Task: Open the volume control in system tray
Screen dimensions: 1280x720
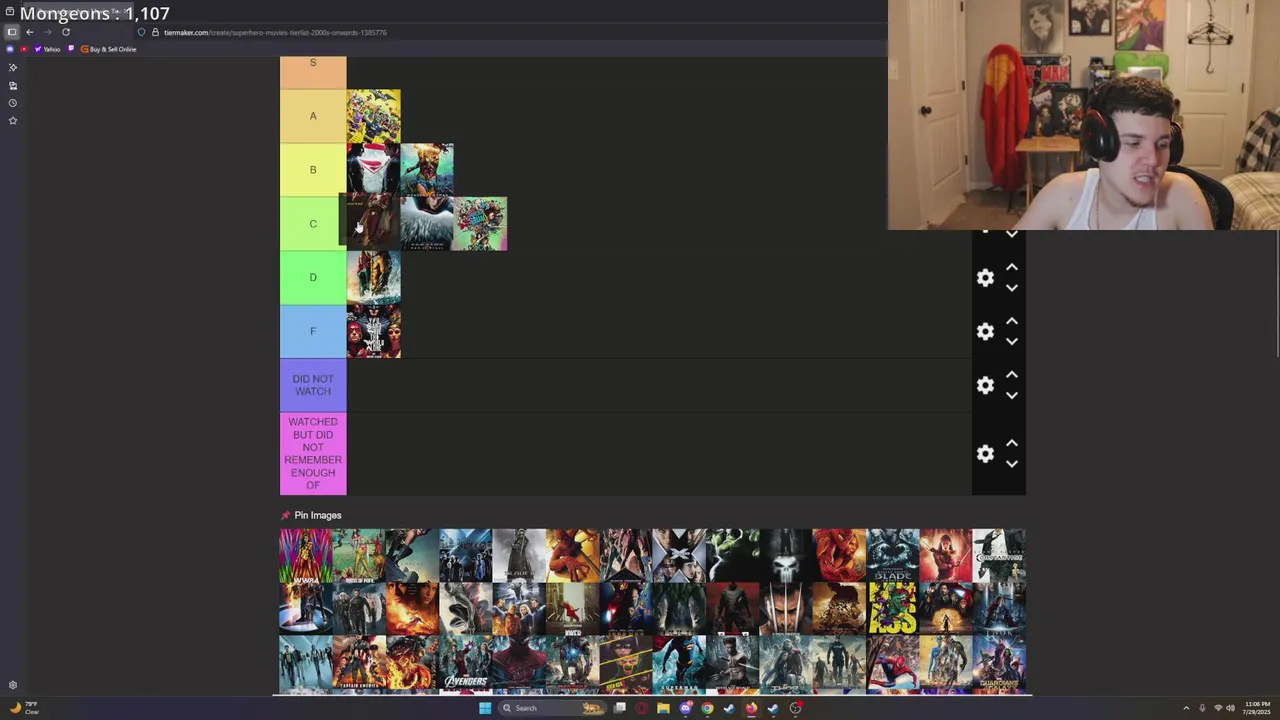Action: (1230, 708)
